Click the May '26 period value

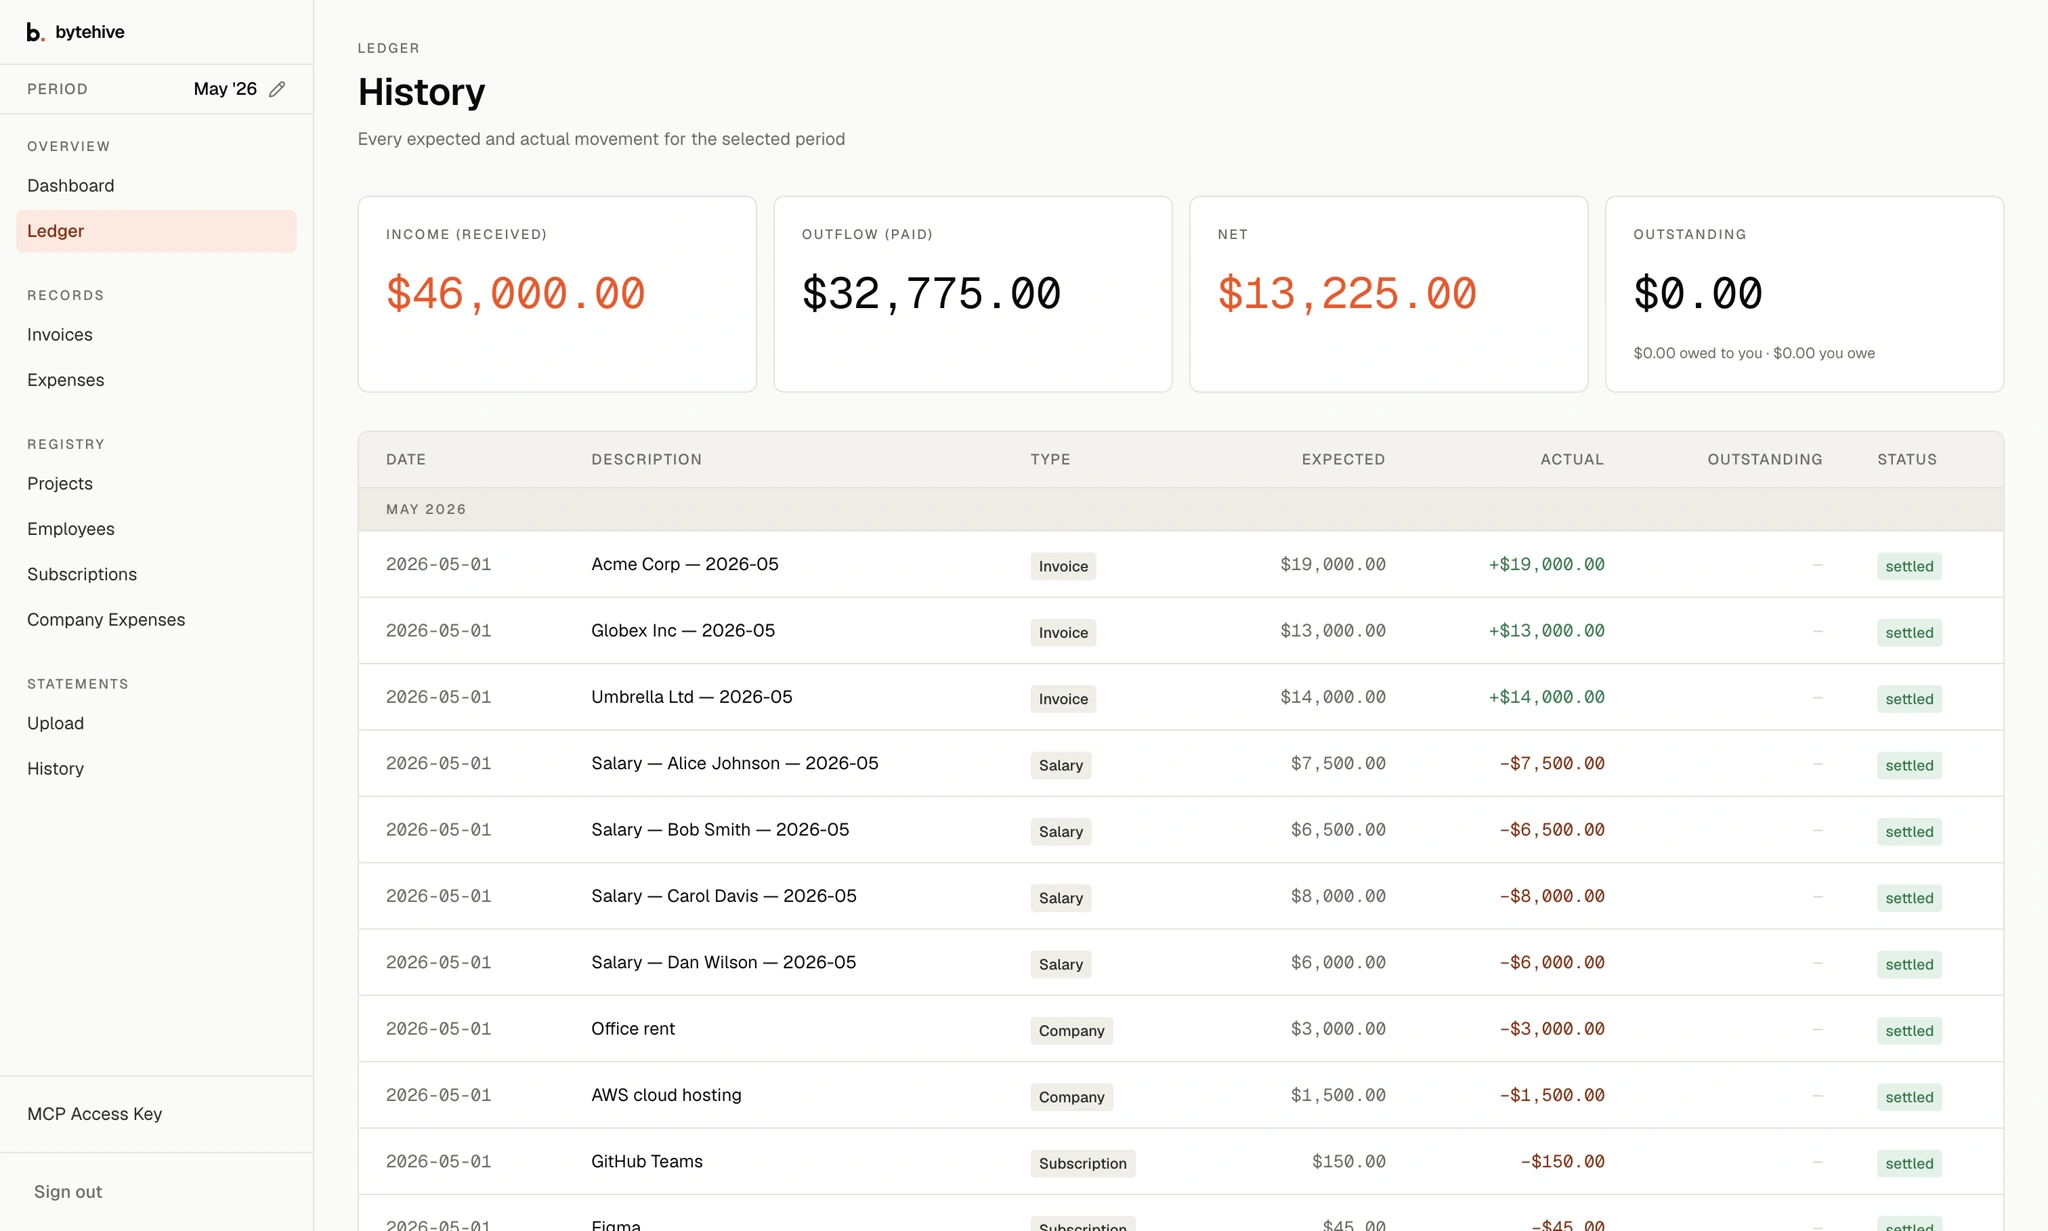(225, 89)
